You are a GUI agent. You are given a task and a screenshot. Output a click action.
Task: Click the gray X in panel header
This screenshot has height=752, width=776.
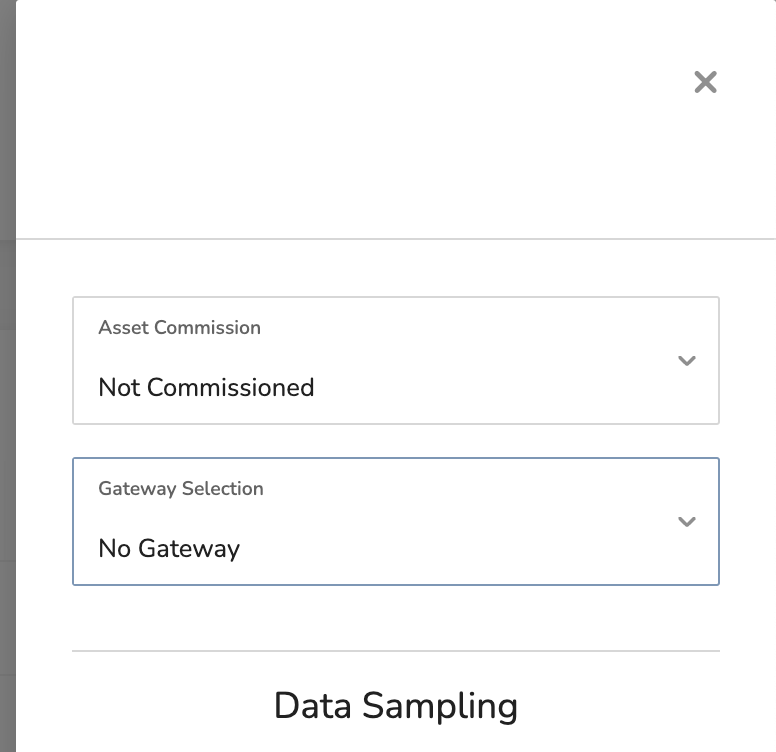705,82
